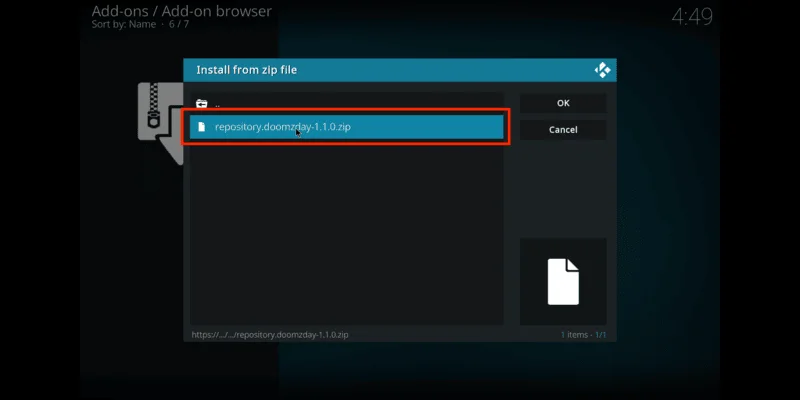Image resolution: width=800 pixels, height=400 pixels.
Task: Click the file icon beside repository.doomzday zip
Action: pyautogui.click(x=201, y=127)
